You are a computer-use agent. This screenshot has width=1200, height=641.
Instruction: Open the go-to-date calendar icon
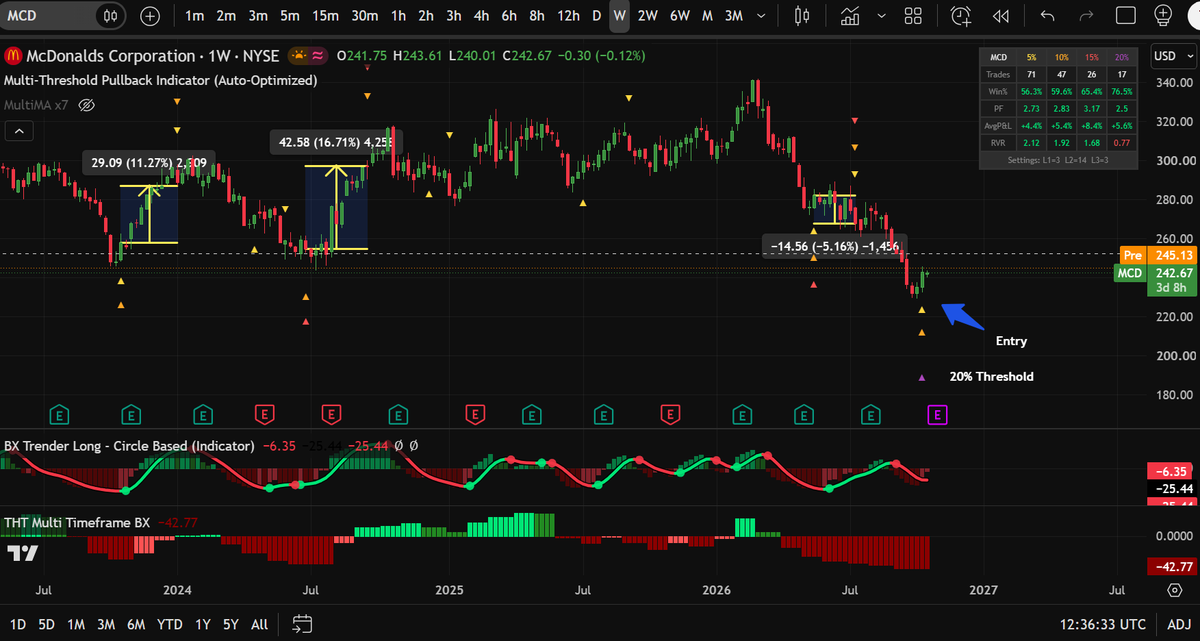(301, 625)
